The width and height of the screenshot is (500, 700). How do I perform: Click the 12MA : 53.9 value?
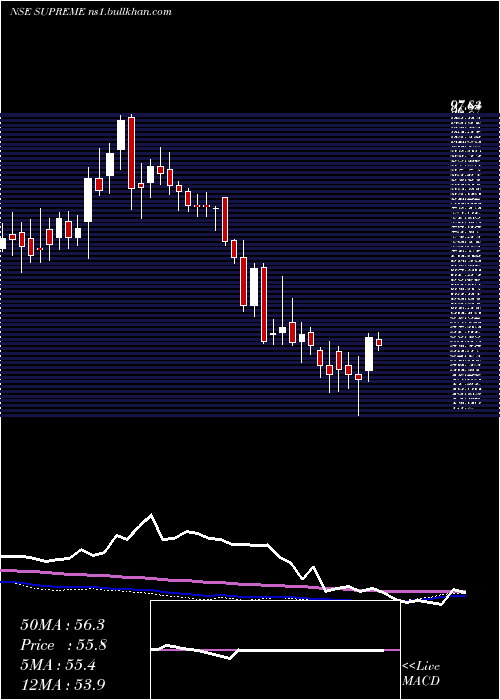(x=62, y=685)
